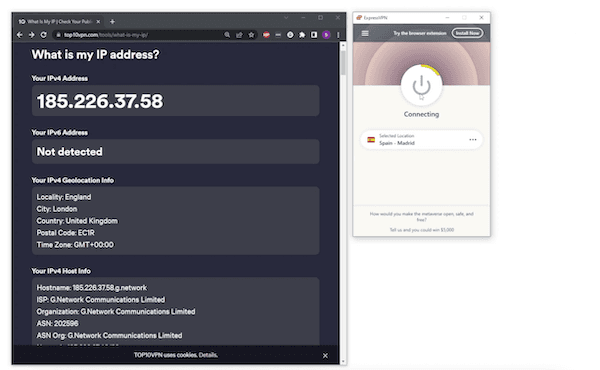Toggle the browser side panel icon
Image resolution: width=600 pixels, height=370 pixels.
point(314,35)
